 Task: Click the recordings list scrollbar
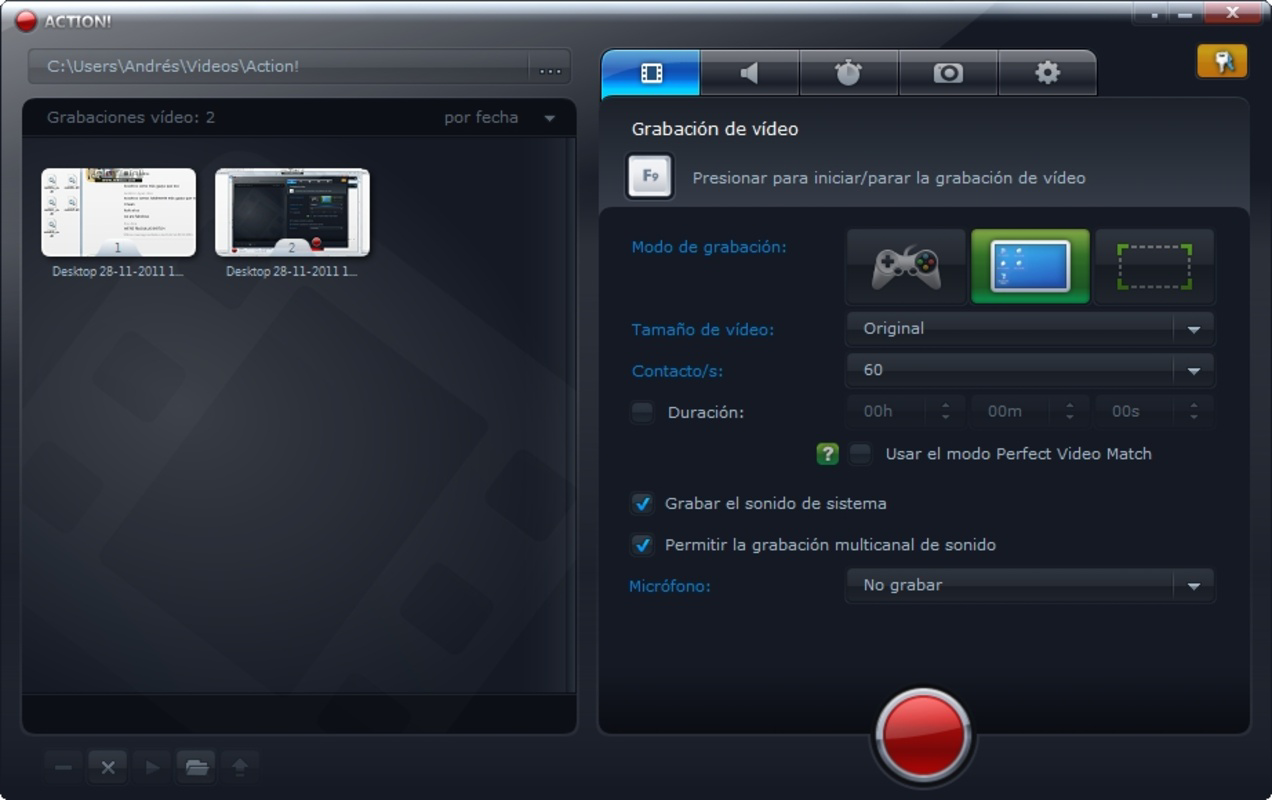click(571, 415)
